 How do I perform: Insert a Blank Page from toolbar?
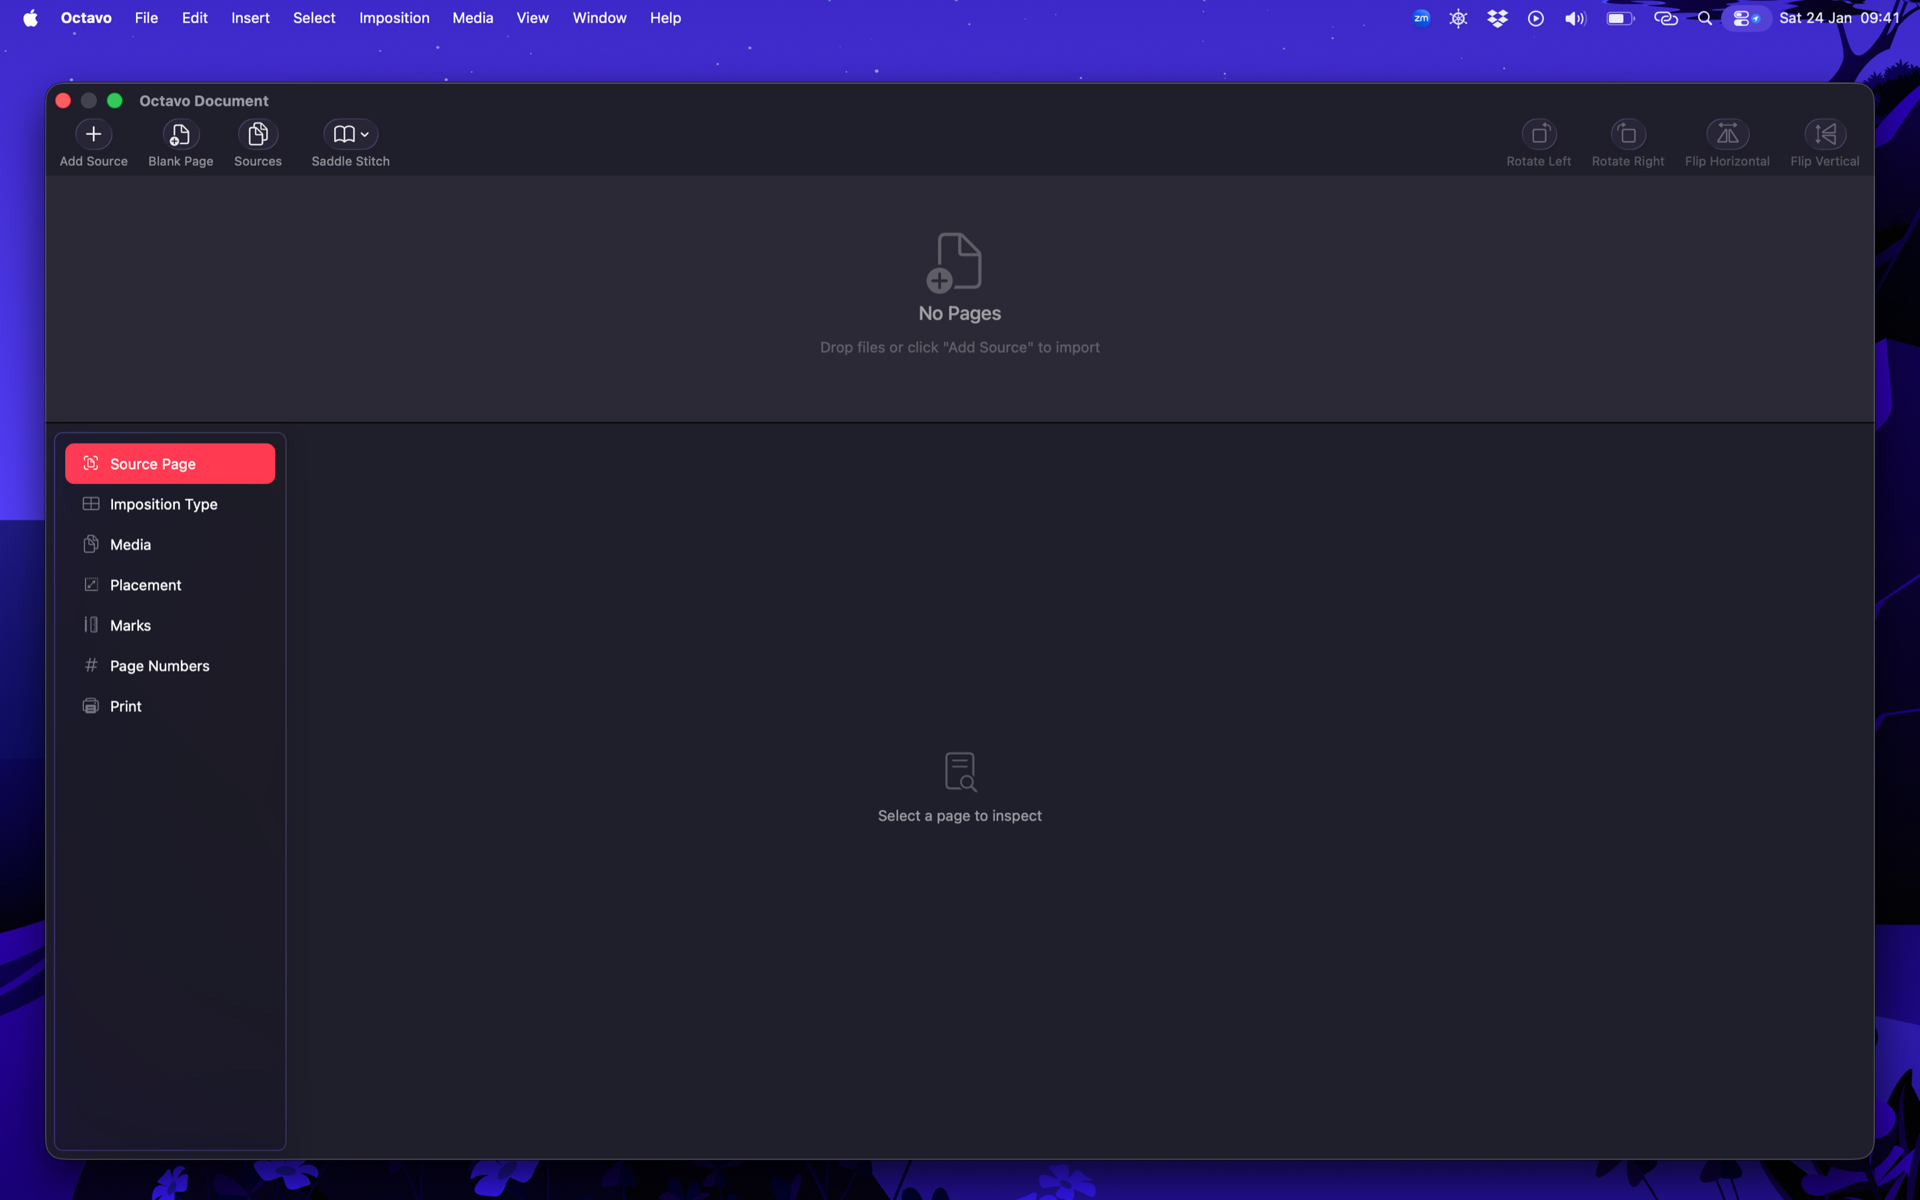pos(180,134)
